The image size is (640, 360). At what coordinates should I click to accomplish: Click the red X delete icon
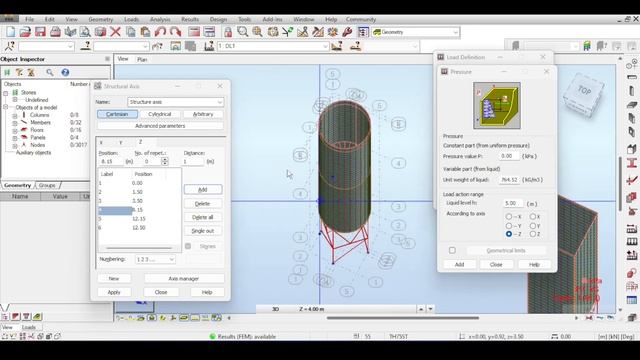point(116,32)
